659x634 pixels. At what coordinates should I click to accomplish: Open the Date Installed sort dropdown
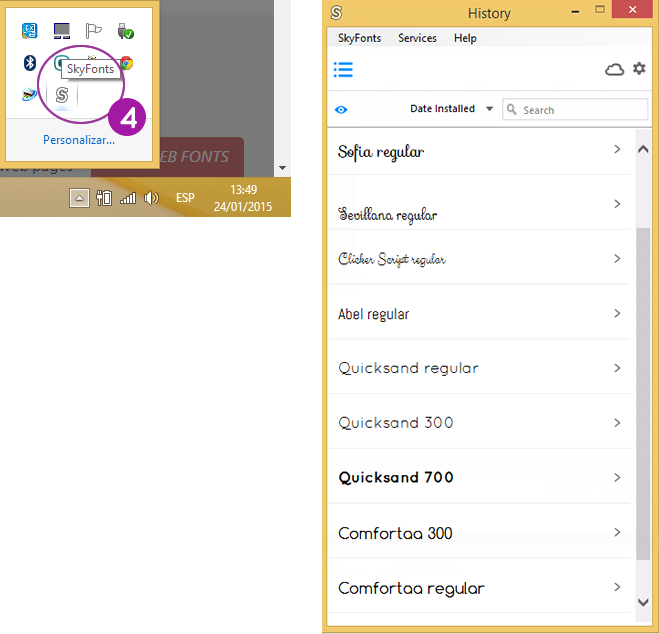pyautogui.click(x=451, y=109)
